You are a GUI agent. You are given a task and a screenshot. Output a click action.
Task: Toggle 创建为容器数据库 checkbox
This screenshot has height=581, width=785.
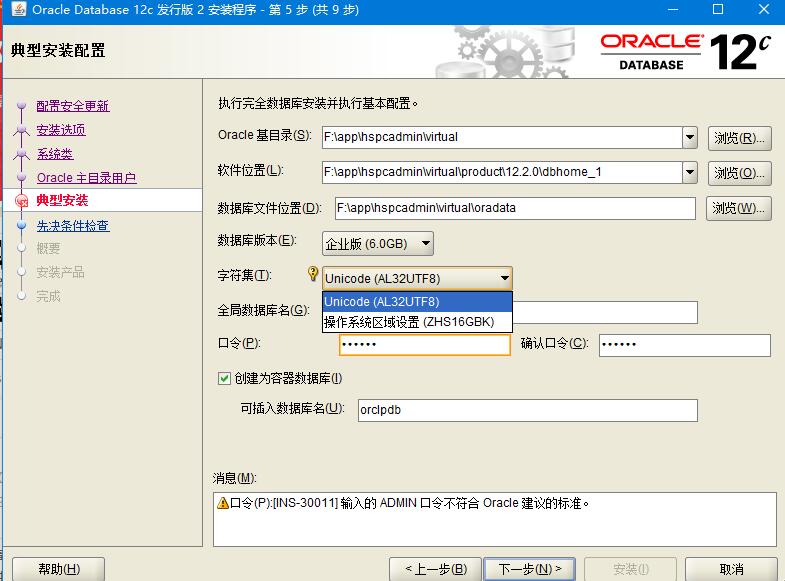coord(224,378)
